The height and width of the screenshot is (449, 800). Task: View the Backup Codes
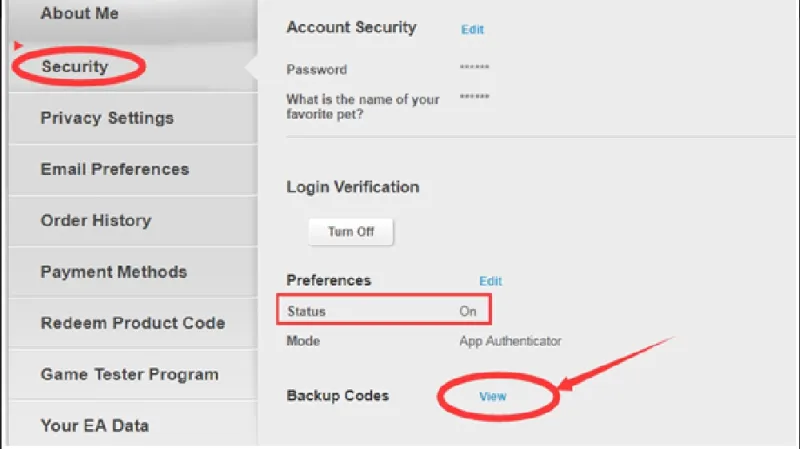point(493,396)
